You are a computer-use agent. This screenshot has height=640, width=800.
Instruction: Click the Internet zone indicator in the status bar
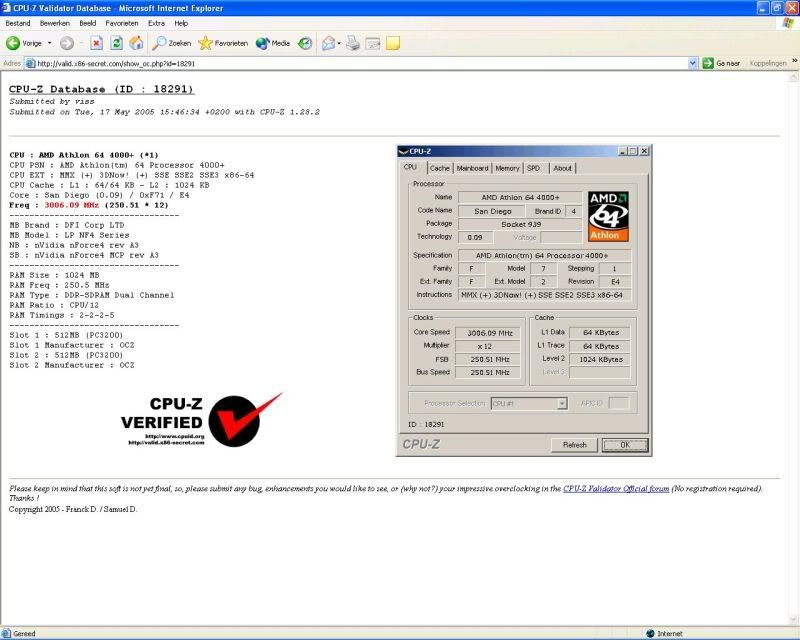point(664,633)
